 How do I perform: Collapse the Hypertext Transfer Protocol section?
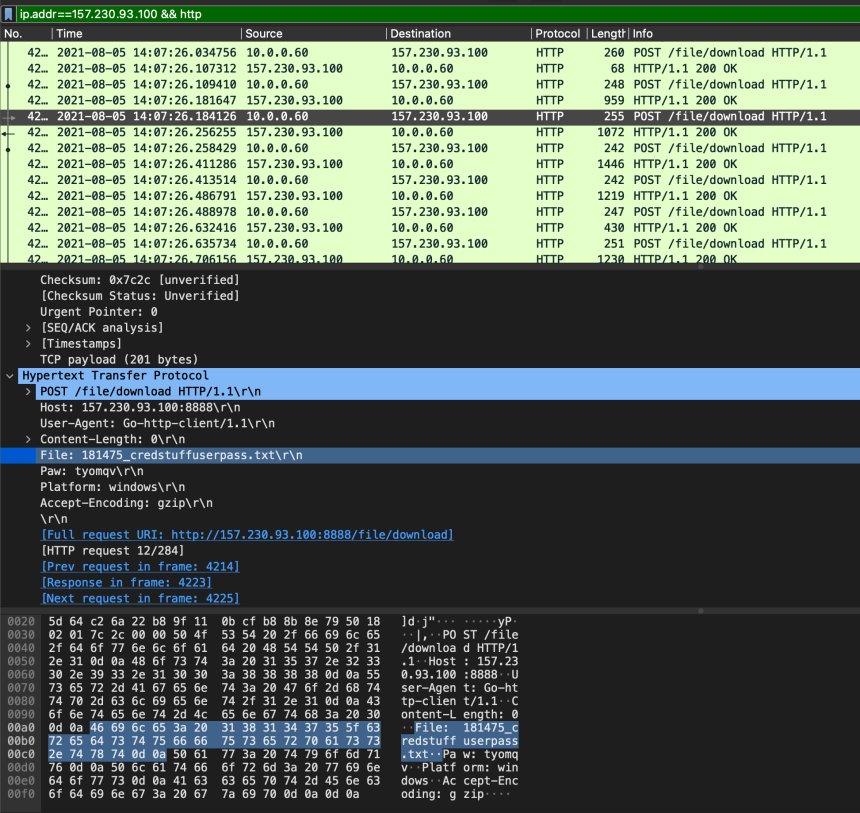tap(9, 376)
